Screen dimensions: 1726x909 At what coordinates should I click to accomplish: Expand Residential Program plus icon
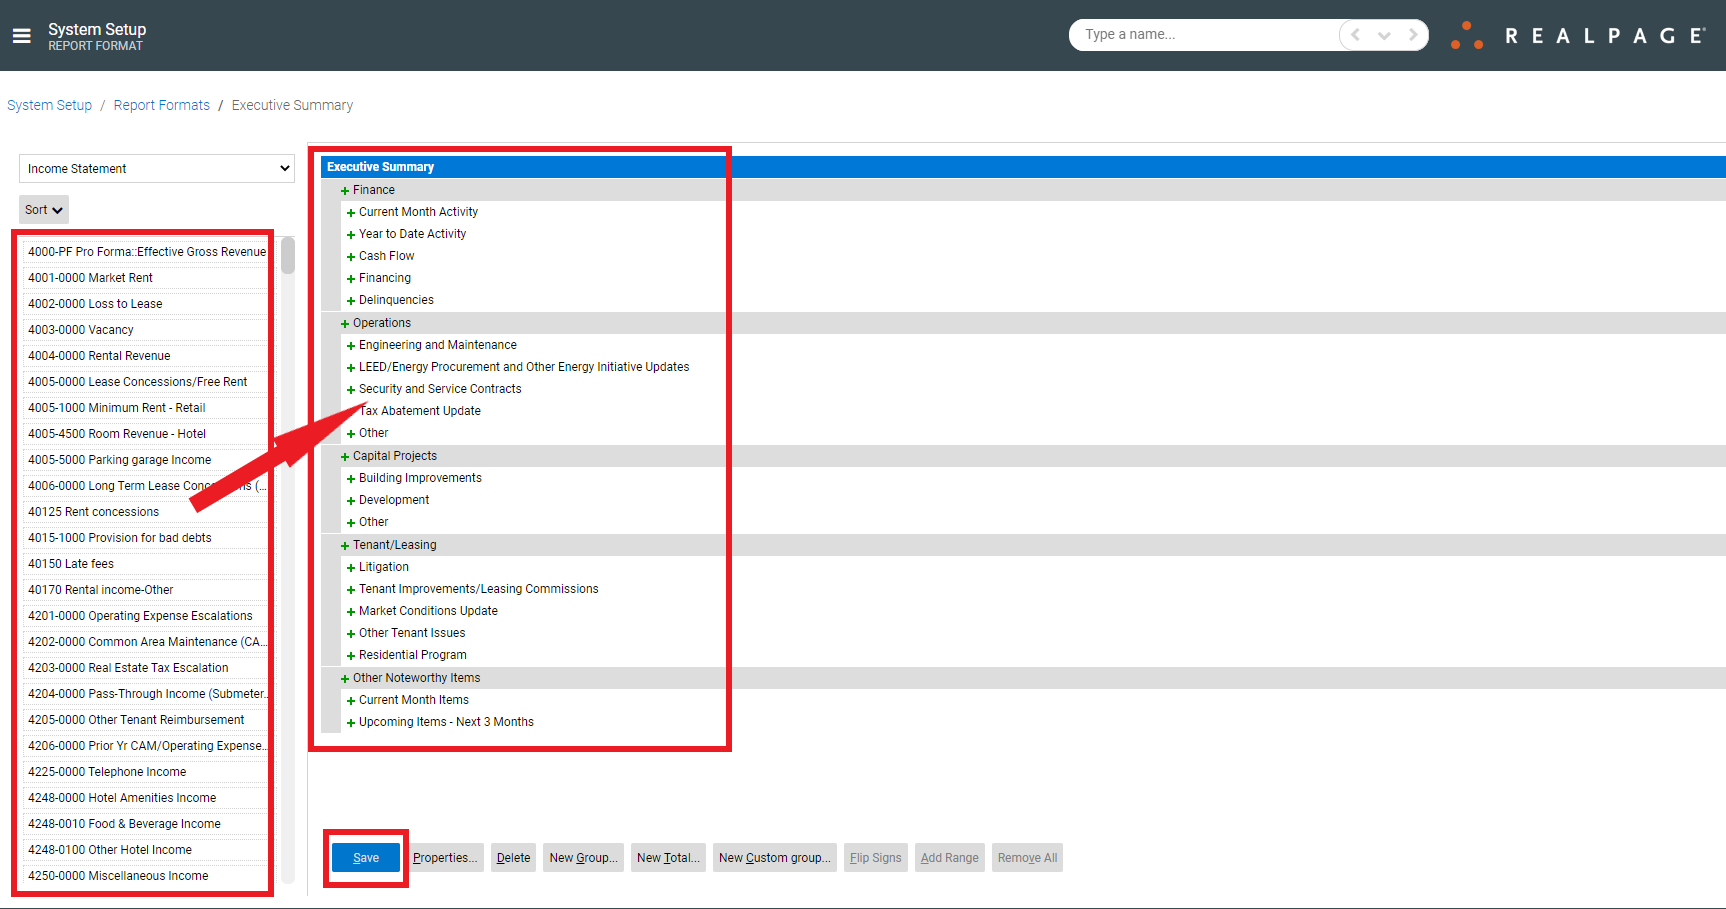(351, 656)
